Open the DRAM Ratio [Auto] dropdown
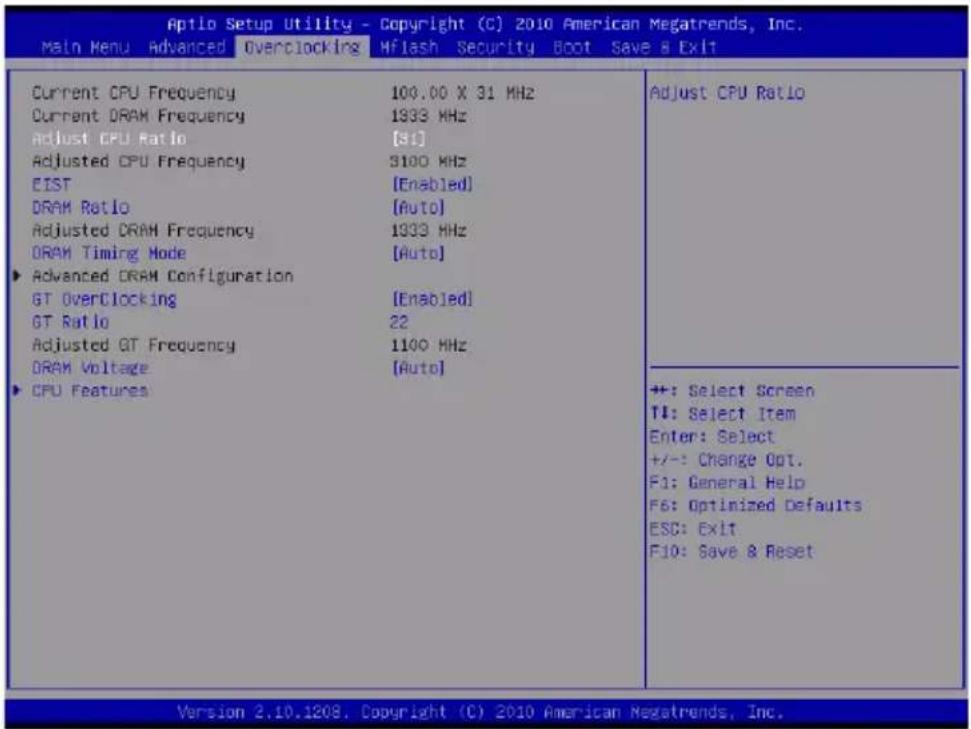This screenshot has height=729, width=971. [418, 207]
